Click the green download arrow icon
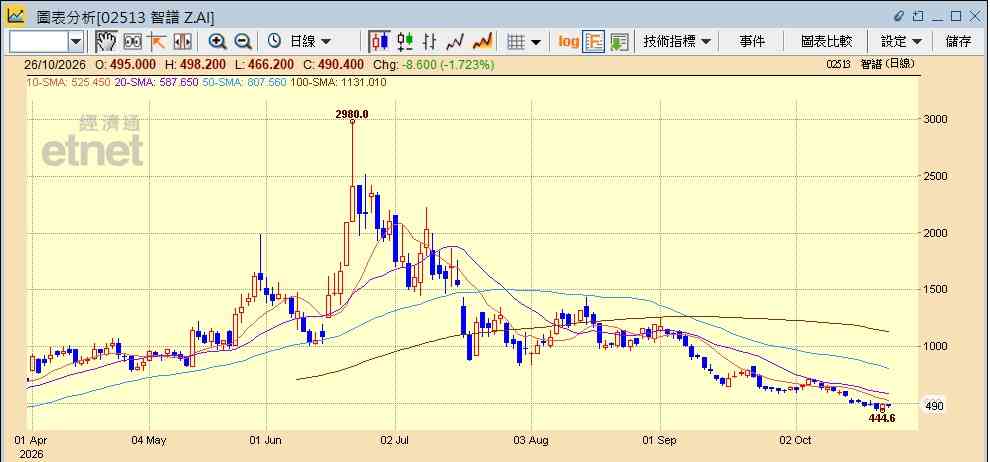The width and height of the screenshot is (990, 462). [619, 42]
